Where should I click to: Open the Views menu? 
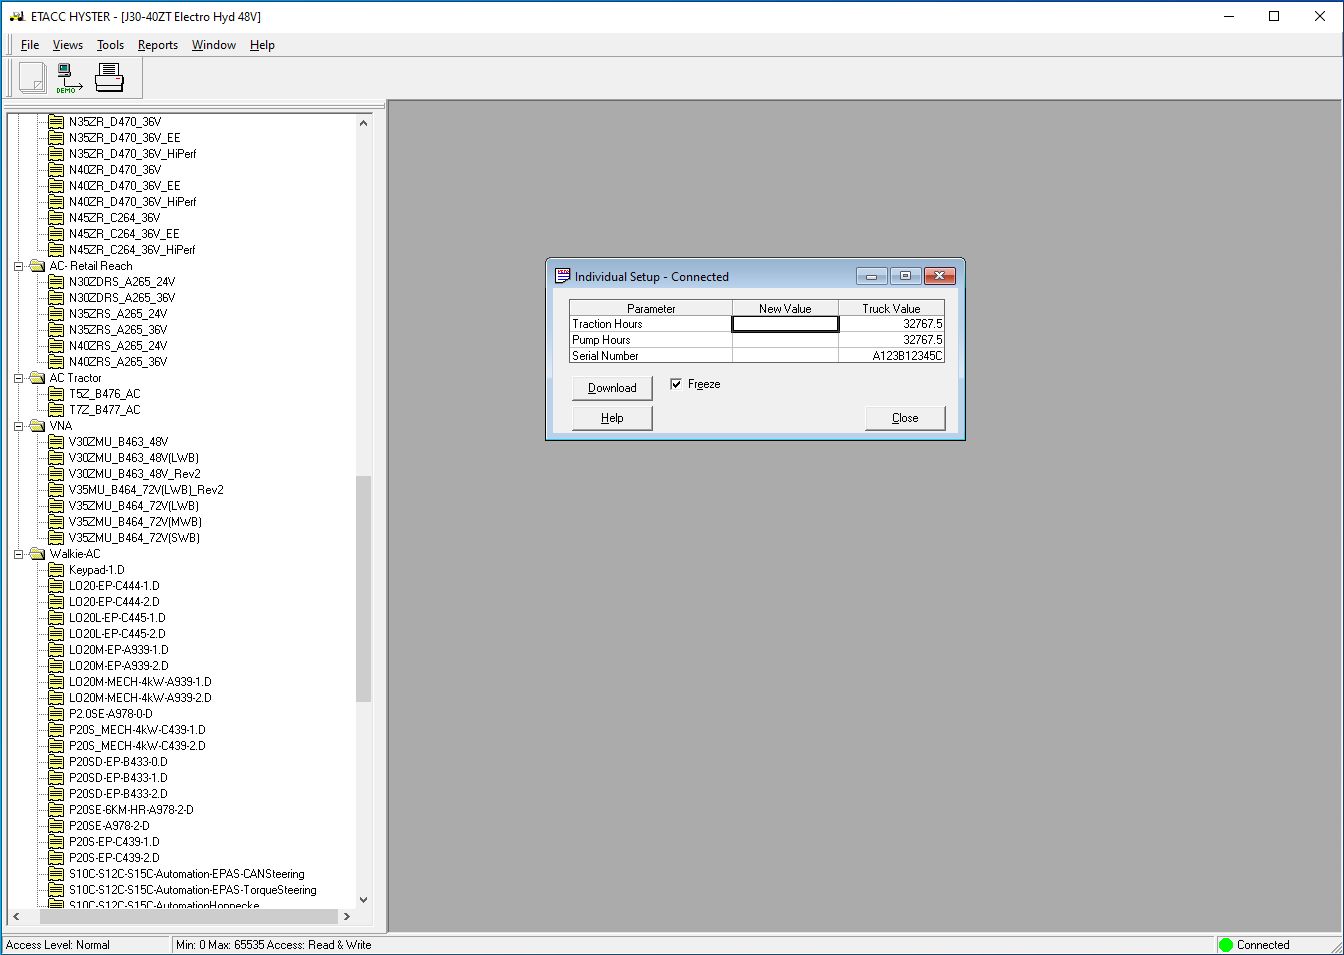point(68,45)
